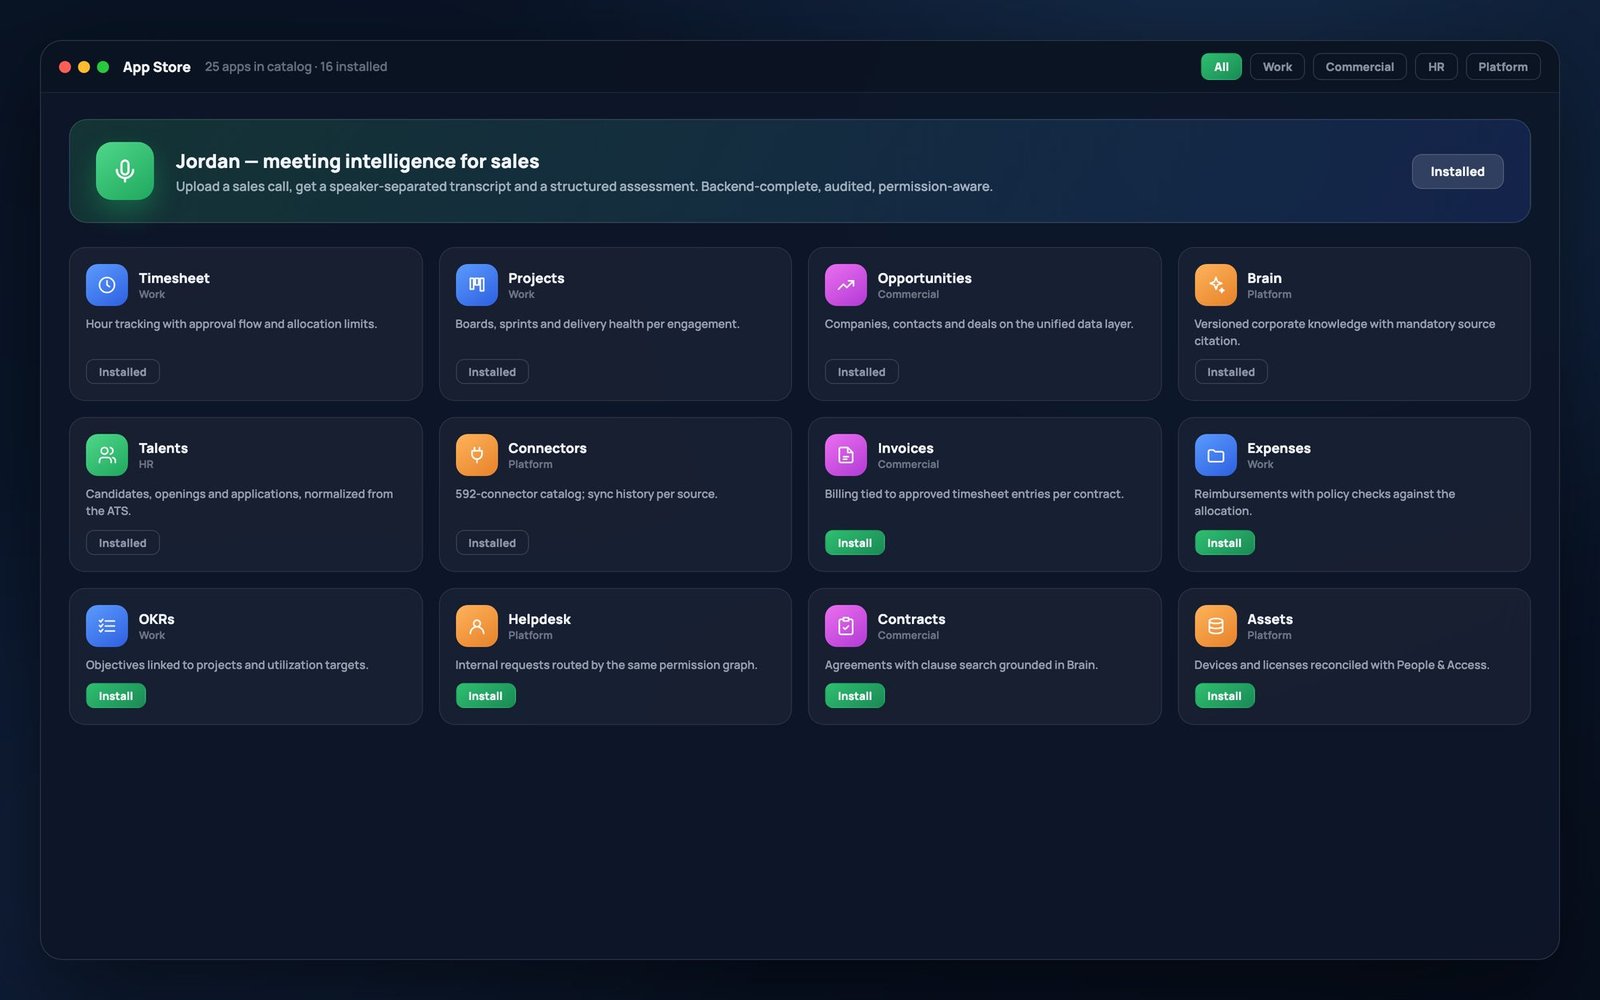
Task: Click the Opportunities app title
Action: point(924,278)
